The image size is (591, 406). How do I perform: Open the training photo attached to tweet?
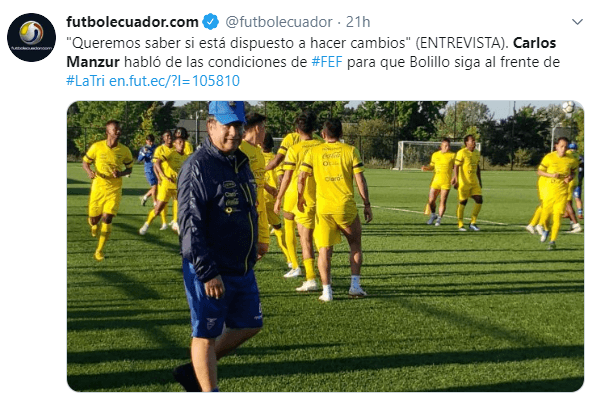[x=325, y=246]
